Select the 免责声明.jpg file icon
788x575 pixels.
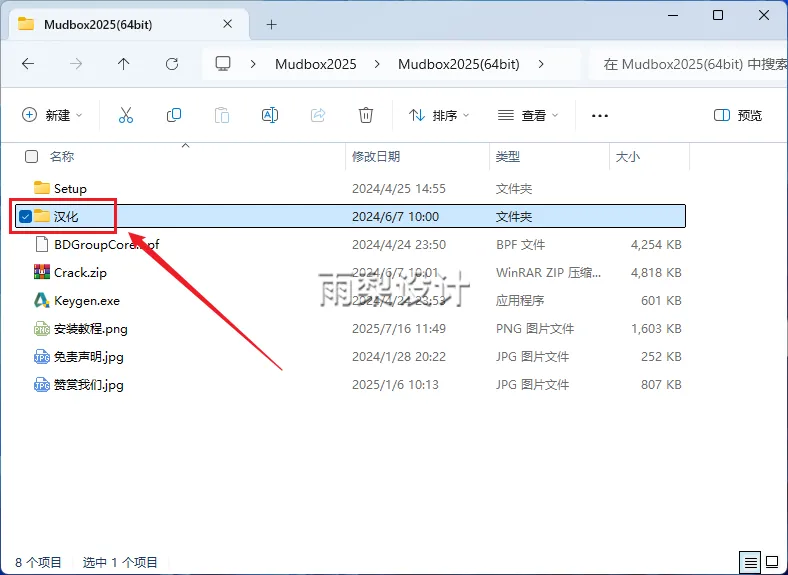42,356
